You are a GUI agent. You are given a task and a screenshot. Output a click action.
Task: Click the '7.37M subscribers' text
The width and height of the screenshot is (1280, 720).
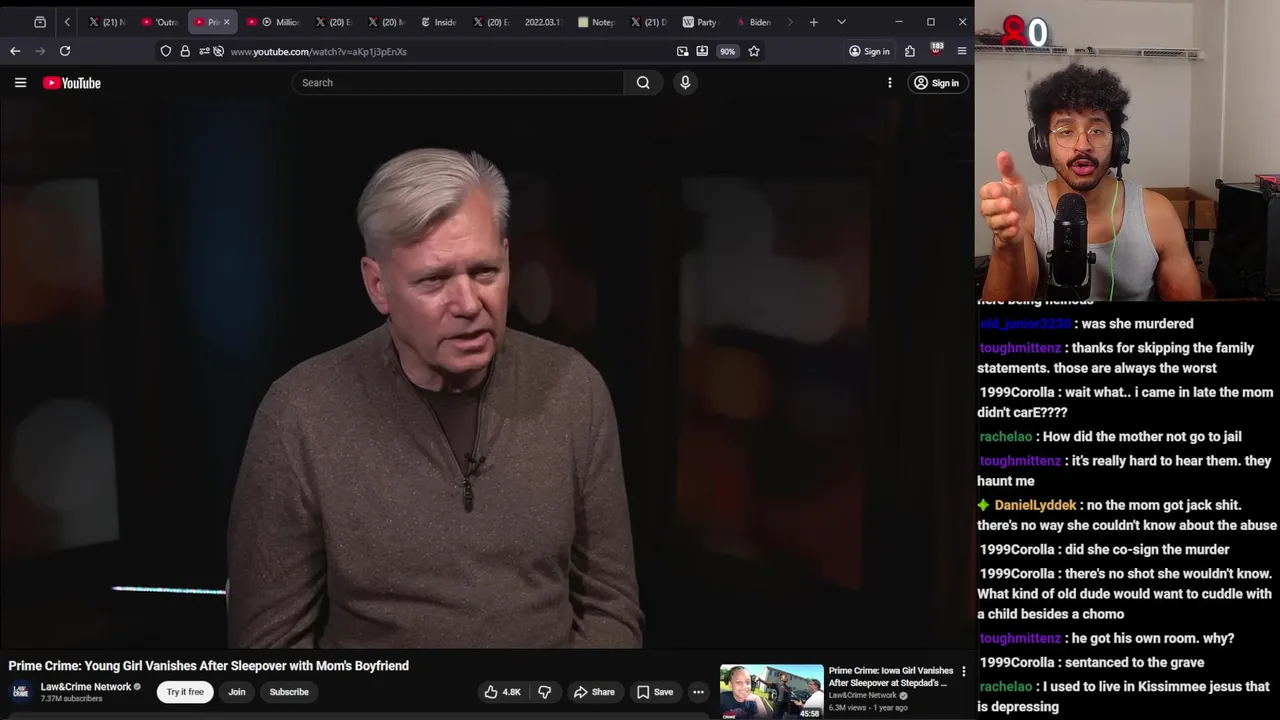click(x=71, y=699)
